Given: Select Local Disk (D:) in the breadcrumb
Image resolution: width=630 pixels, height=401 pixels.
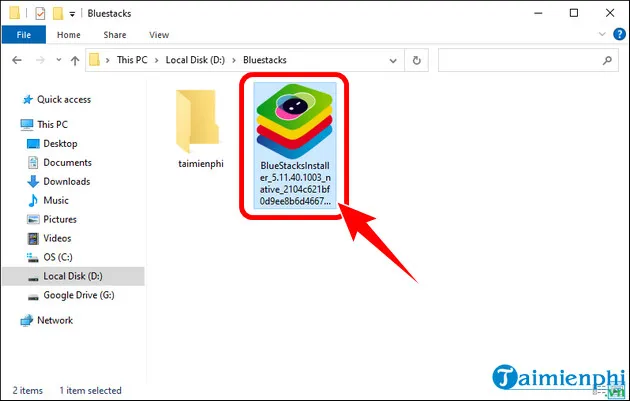Looking at the screenshot, I should [x=195, y=60].
